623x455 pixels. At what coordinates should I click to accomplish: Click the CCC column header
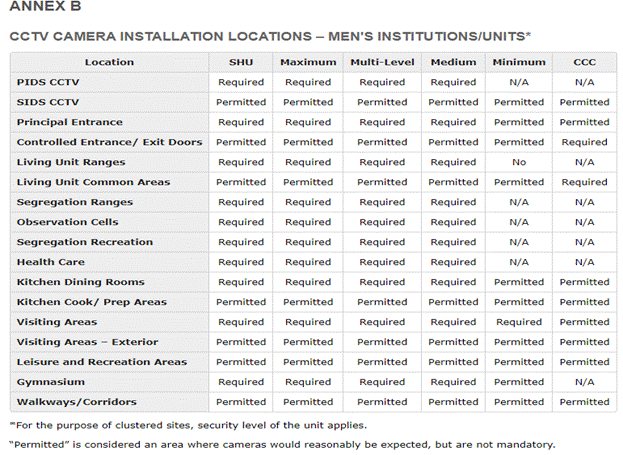pos(584,62)
